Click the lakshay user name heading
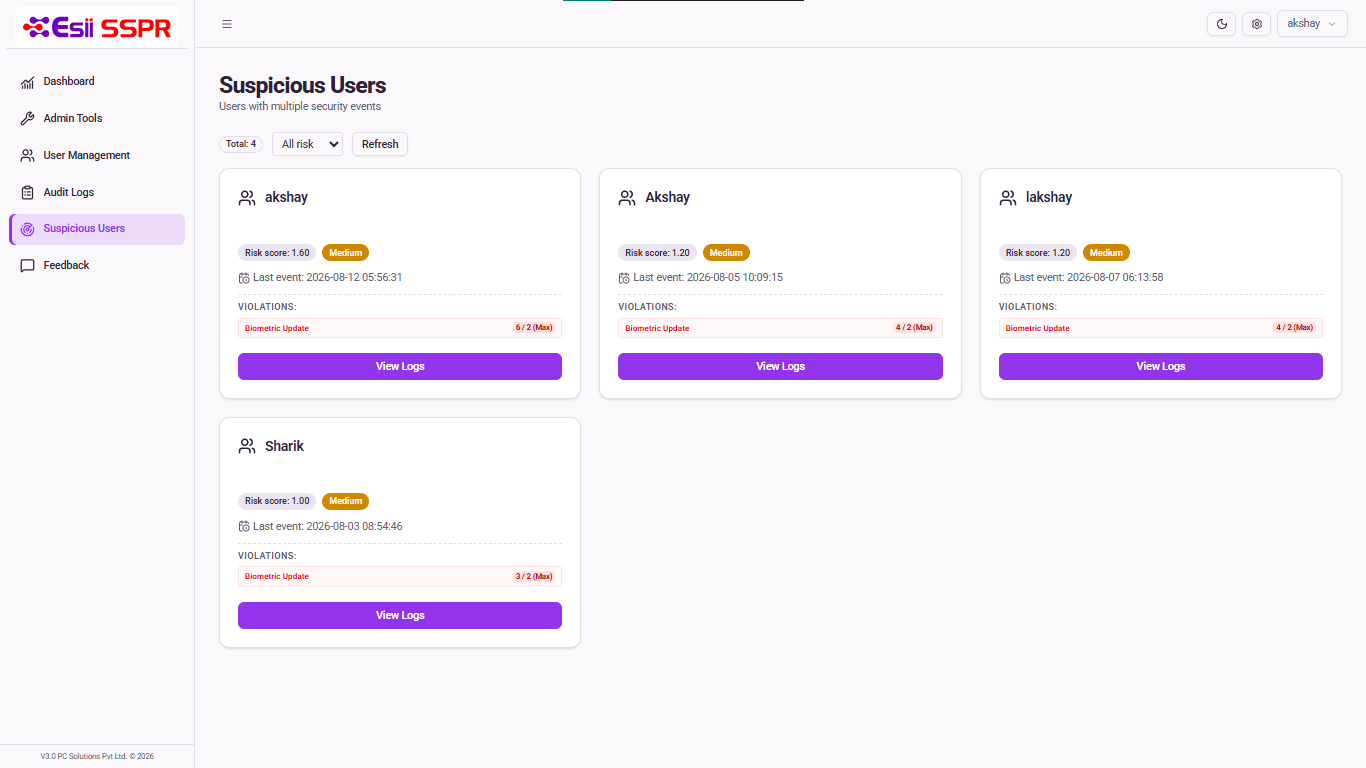Image resolution: width=1366 pixels, height=768 pixels. tap(1049, 198)
